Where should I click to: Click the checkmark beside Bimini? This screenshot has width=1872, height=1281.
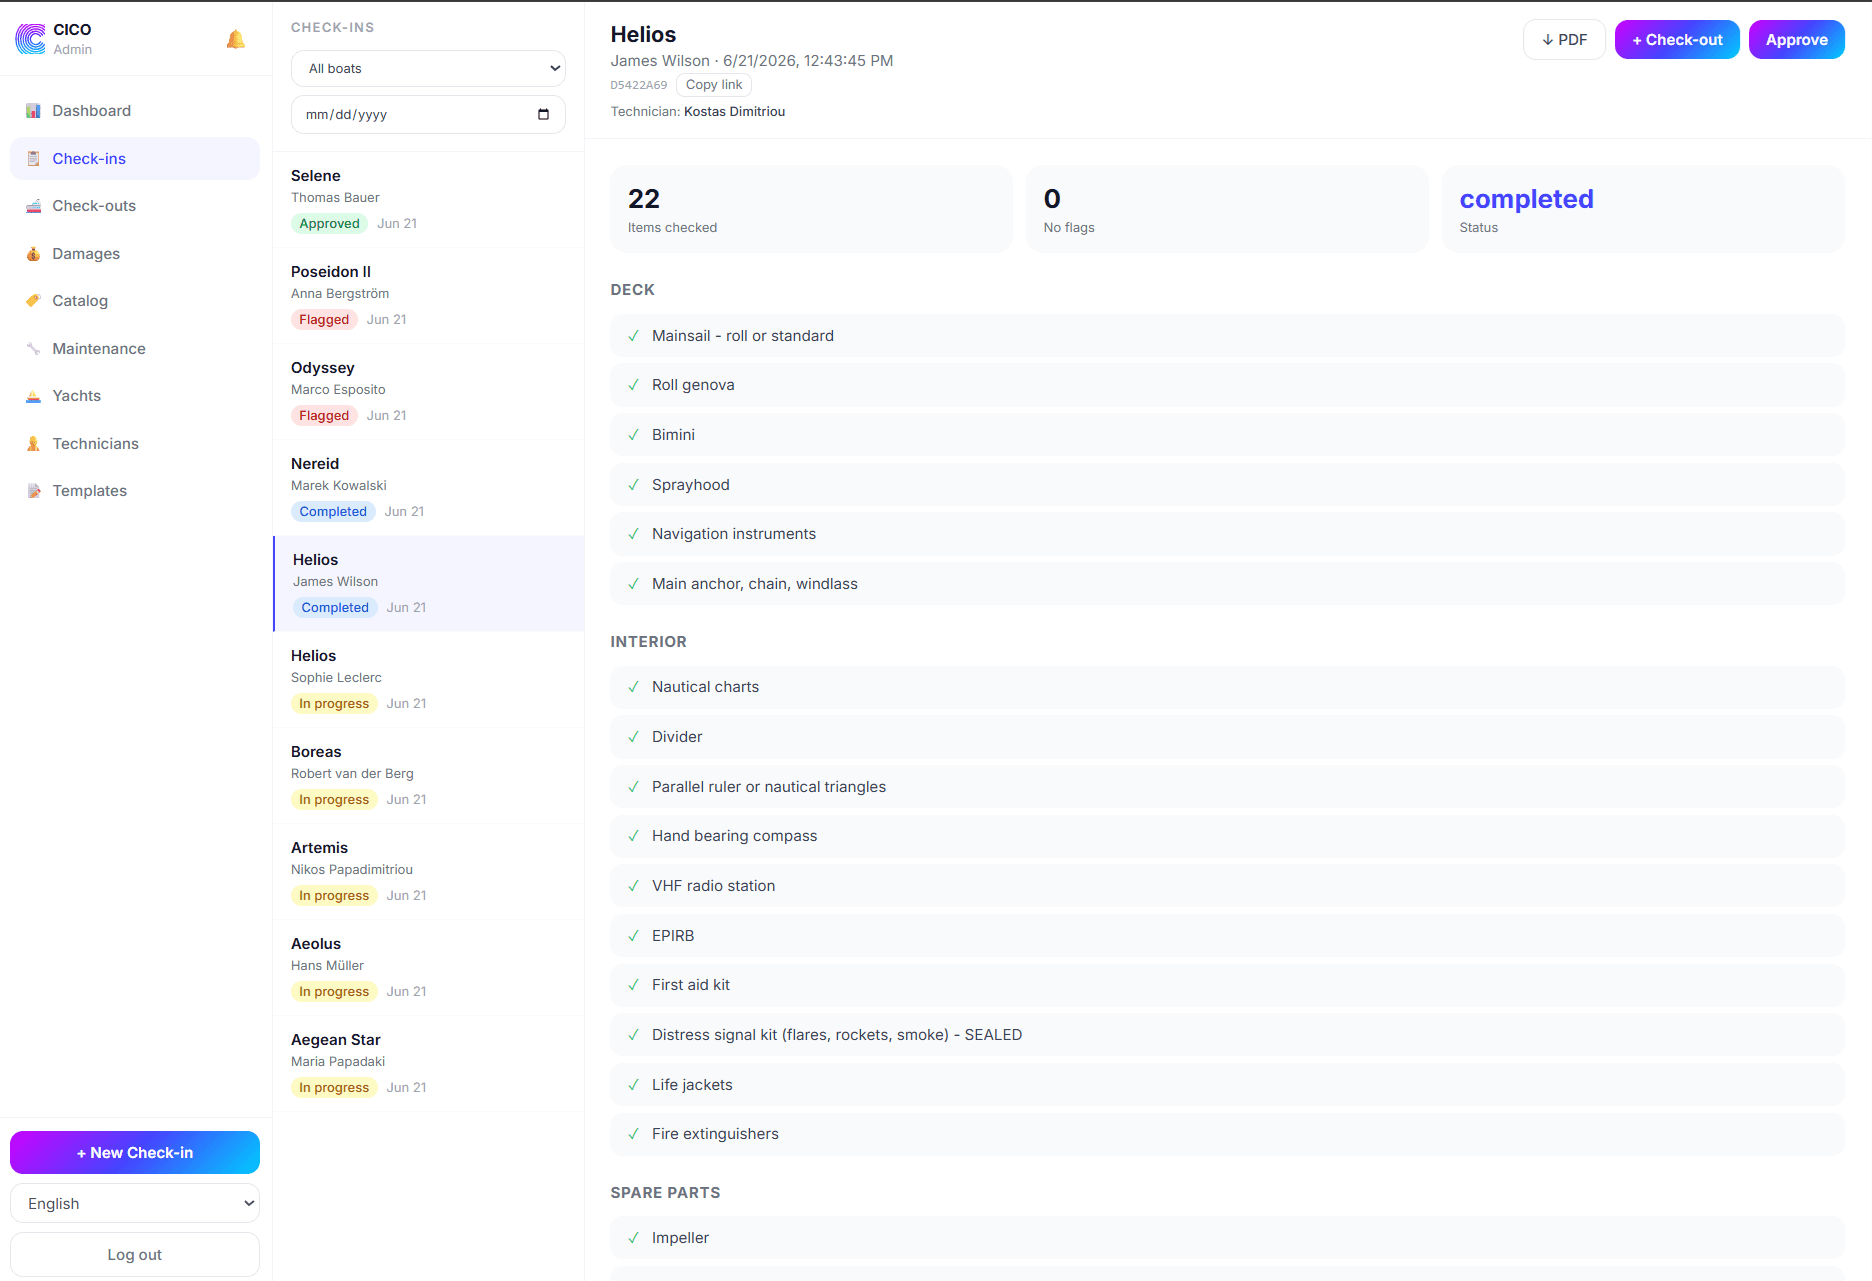tap(633, 435)
